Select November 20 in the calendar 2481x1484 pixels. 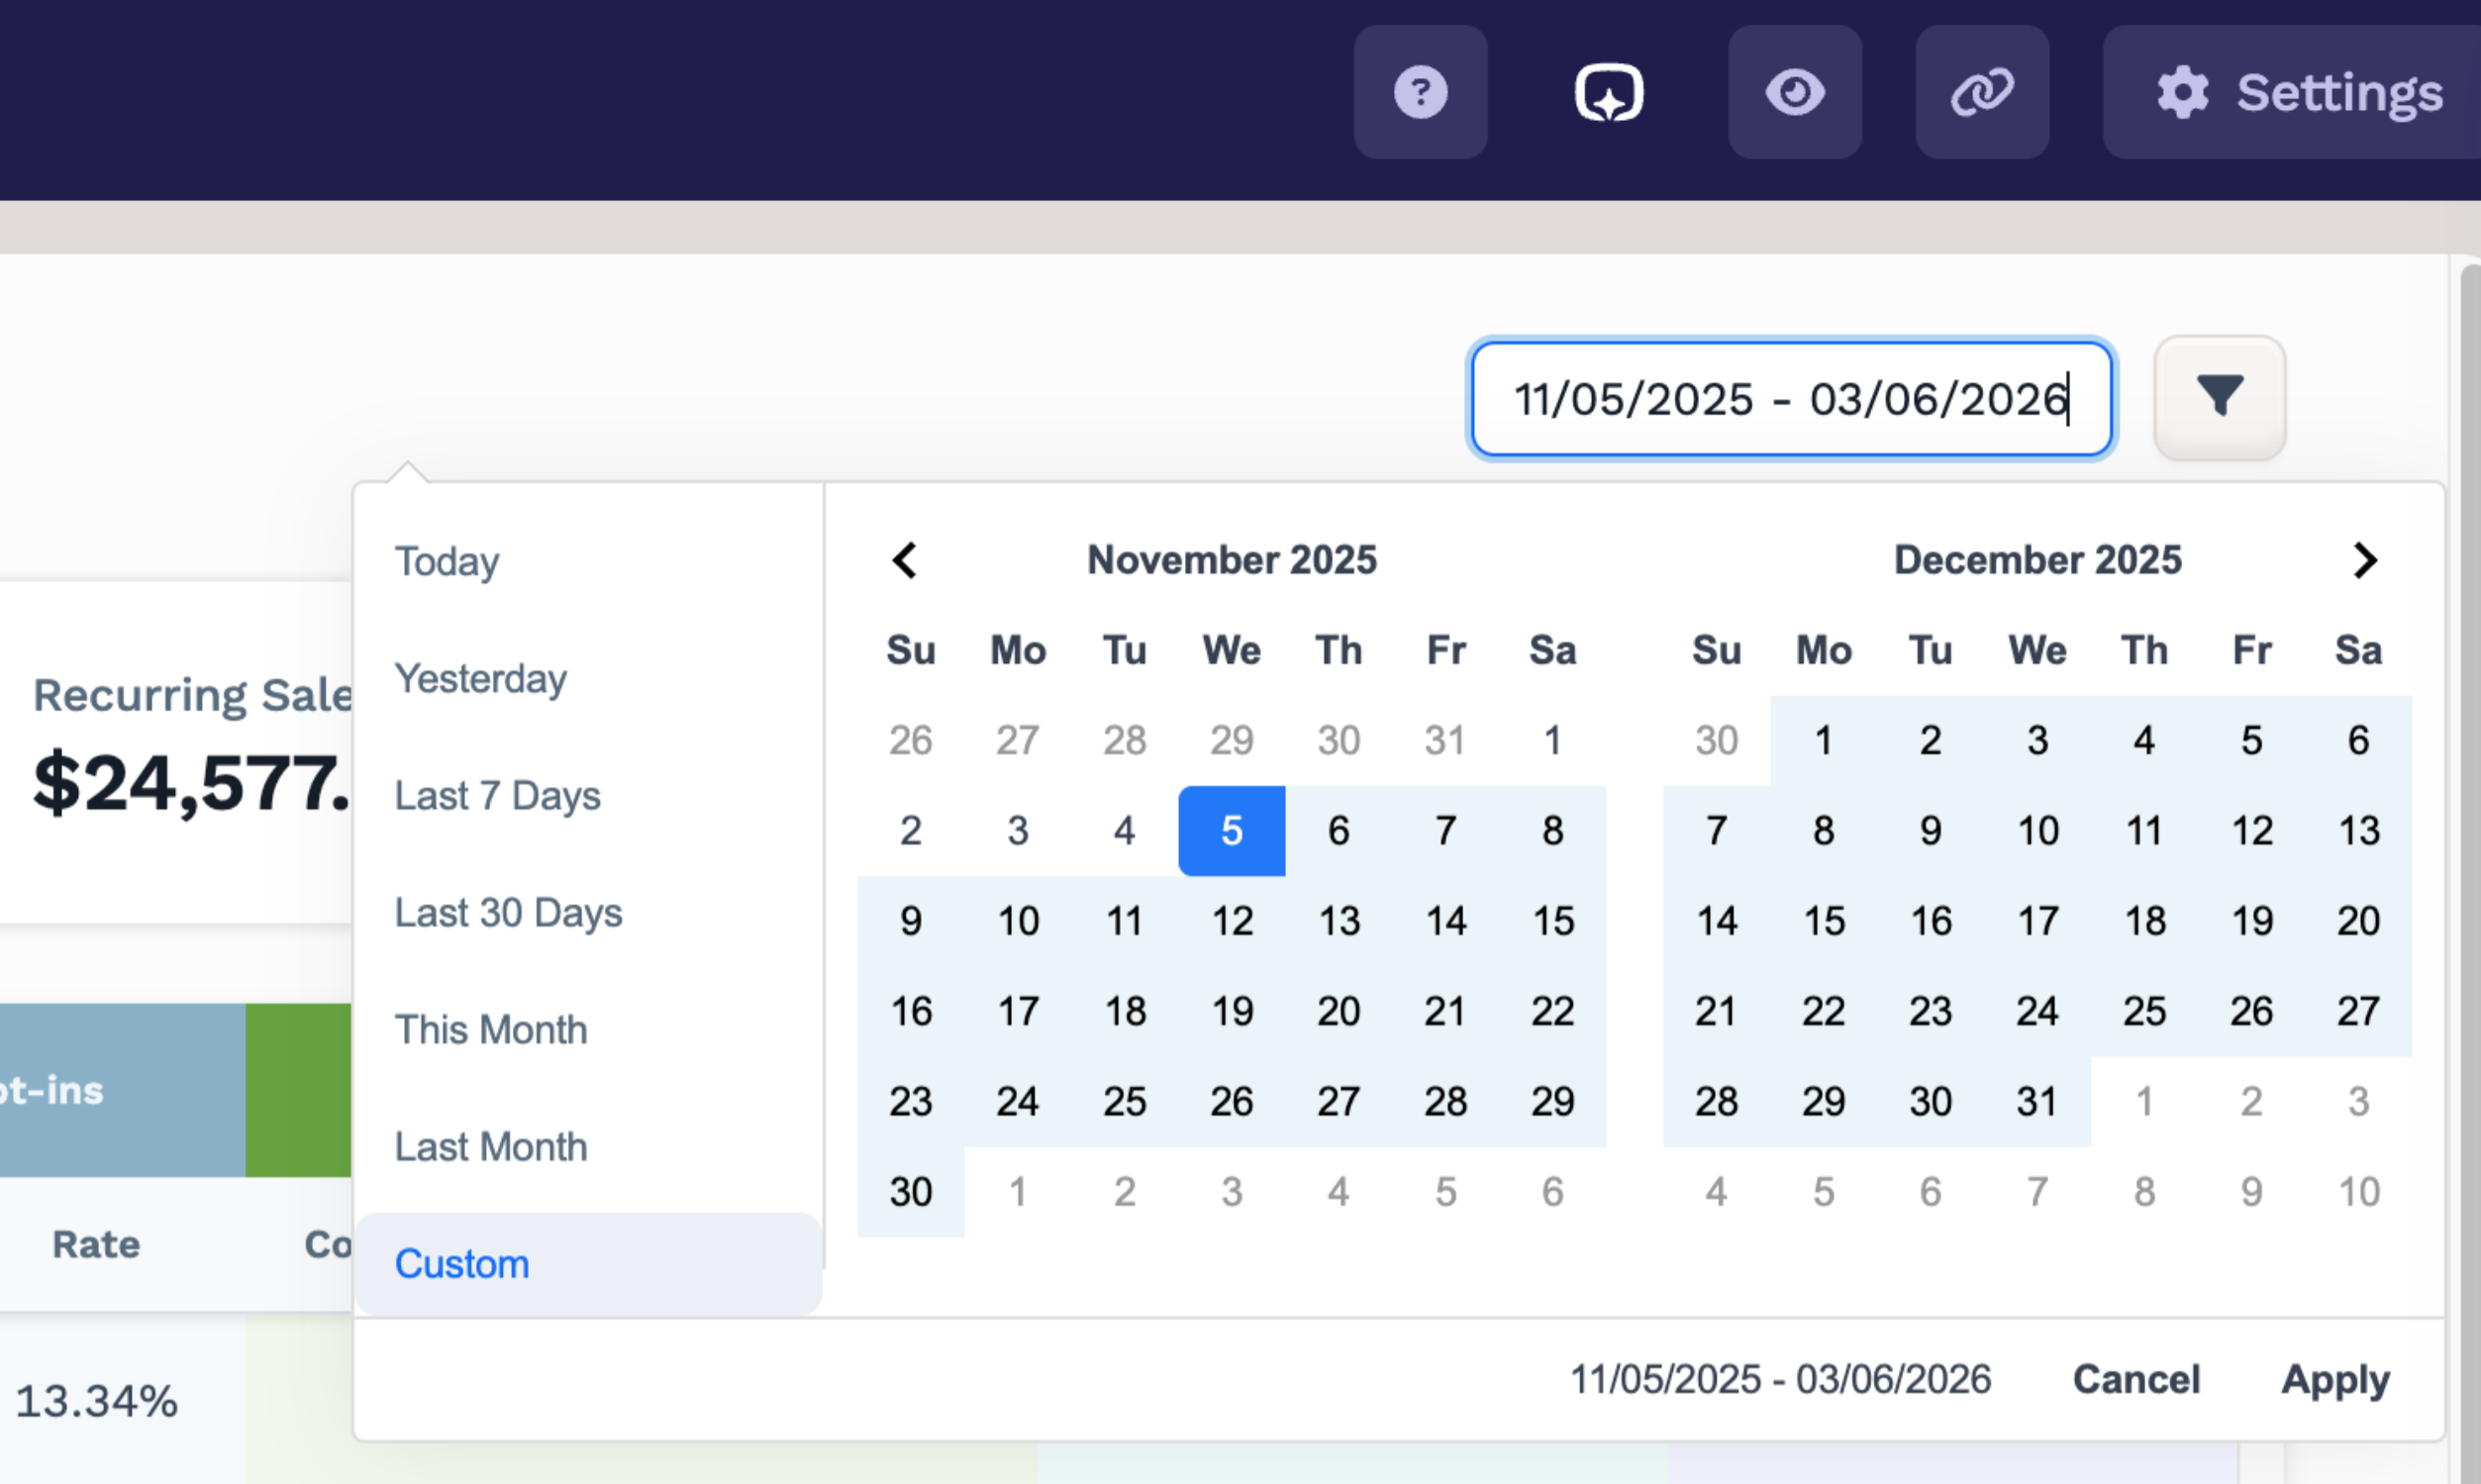(1338, 1012)
